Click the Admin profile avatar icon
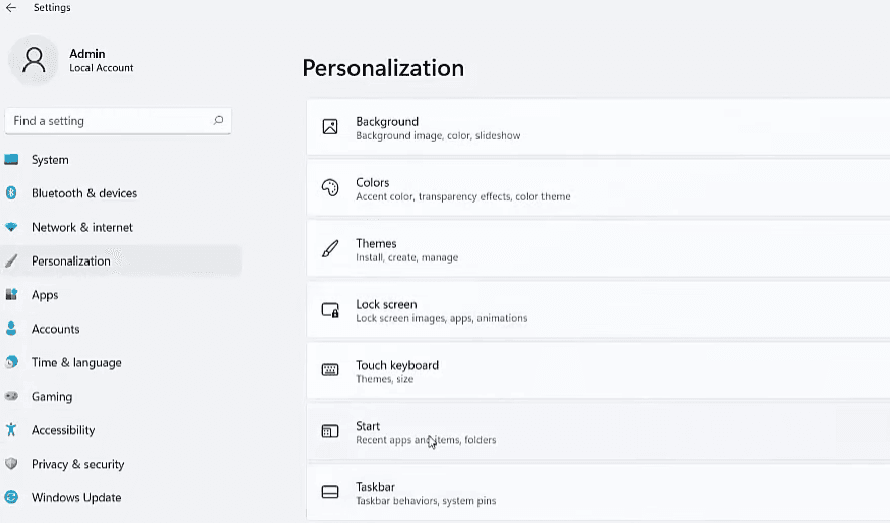Screen dimensions: 890x523 (x=33, y=60)
